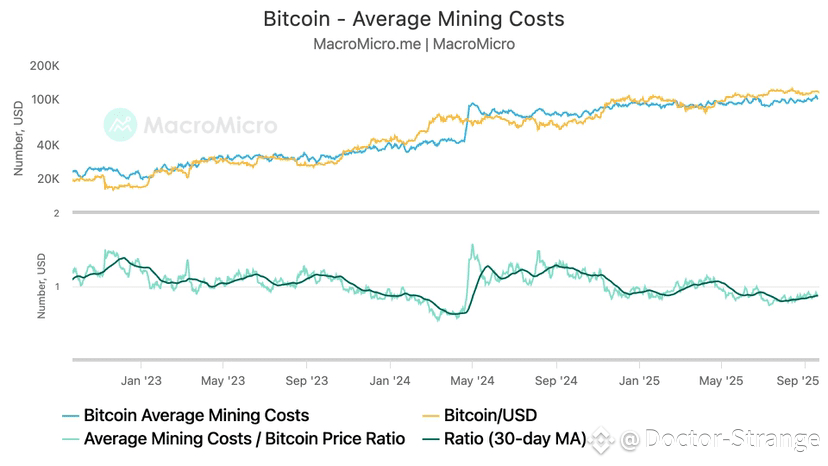
Task: Click the light green swatch for price ratio
Action: click(x=71, y=440)
